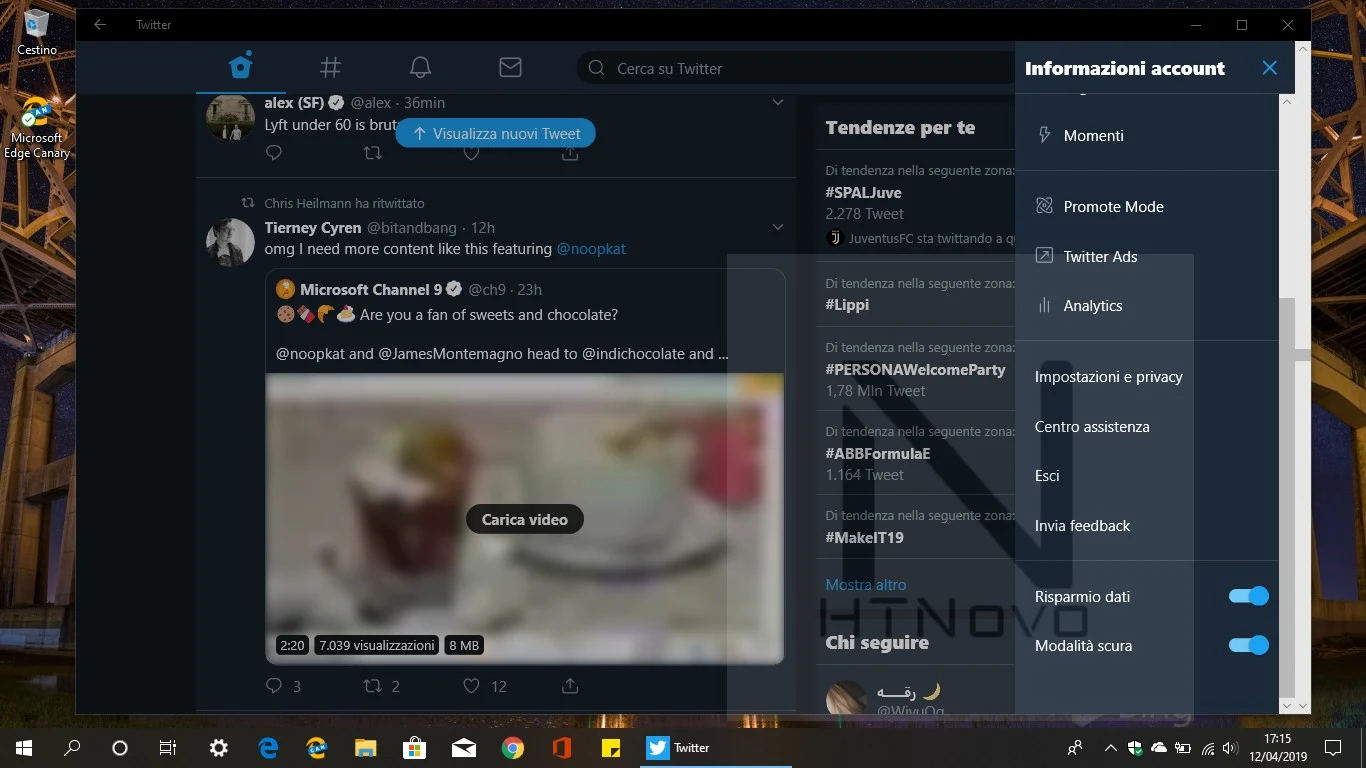Click the Twitter Ads arrow icon
This screenshot has width=1366, height=768.
tap(1044, 256)
